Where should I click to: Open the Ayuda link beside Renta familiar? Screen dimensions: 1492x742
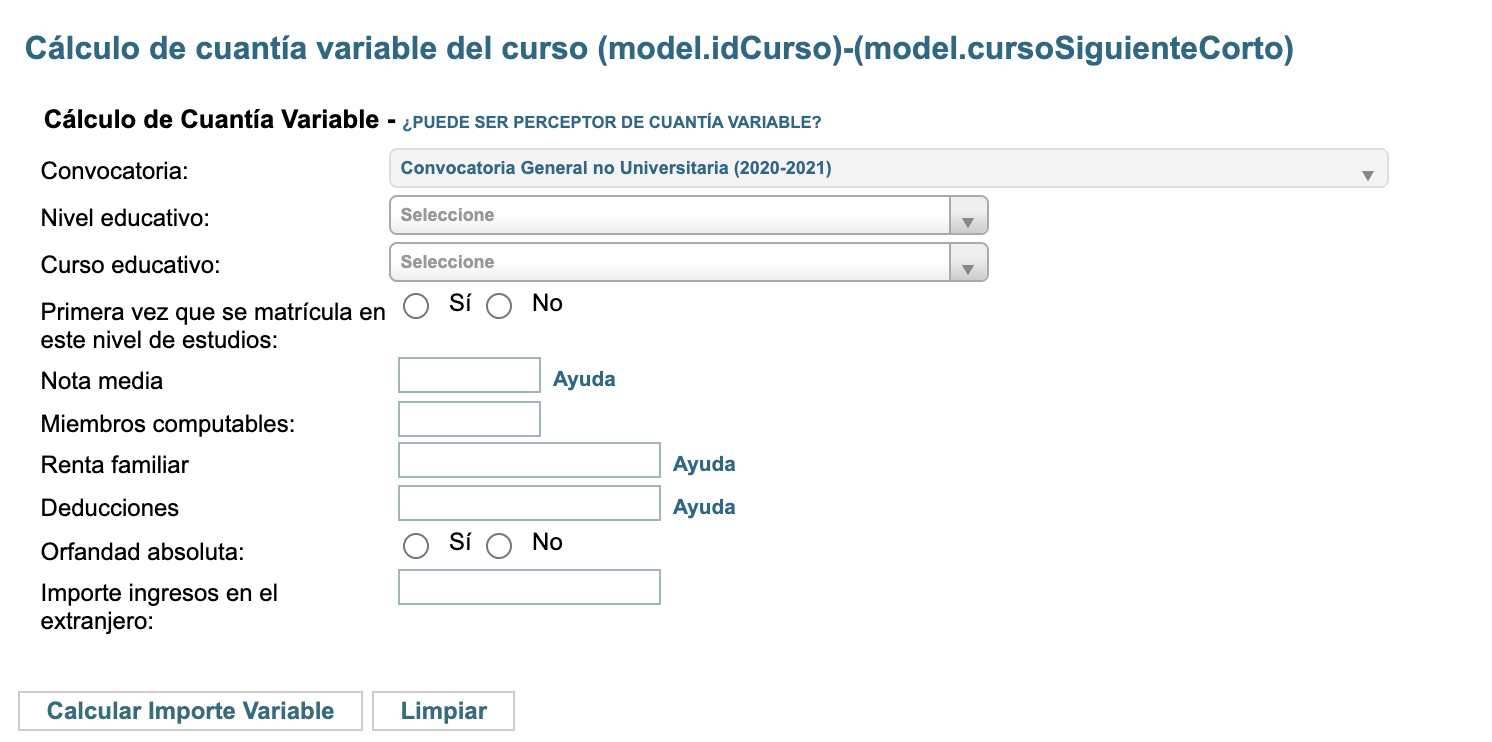(x=704, y=463)
